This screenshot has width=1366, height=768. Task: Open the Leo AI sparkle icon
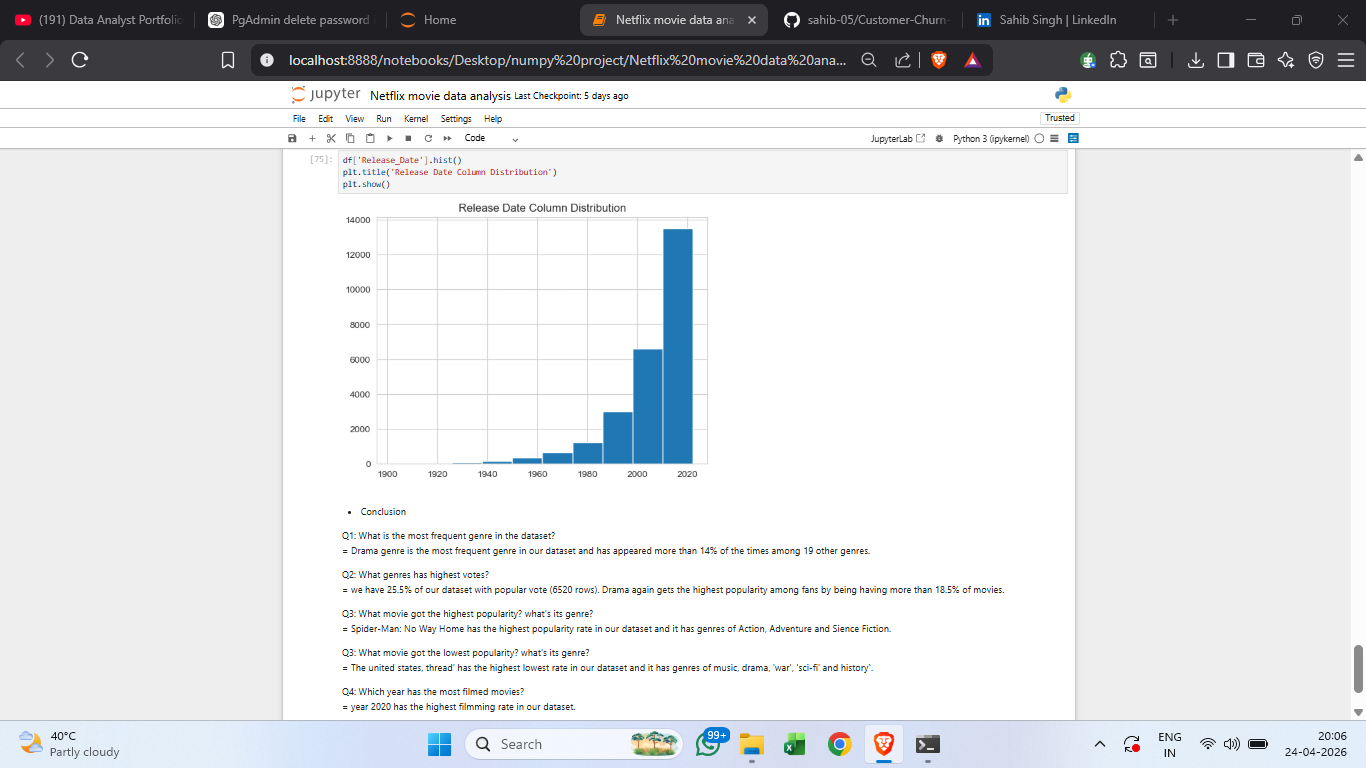pyautogui.click(x=1286, y=61)
